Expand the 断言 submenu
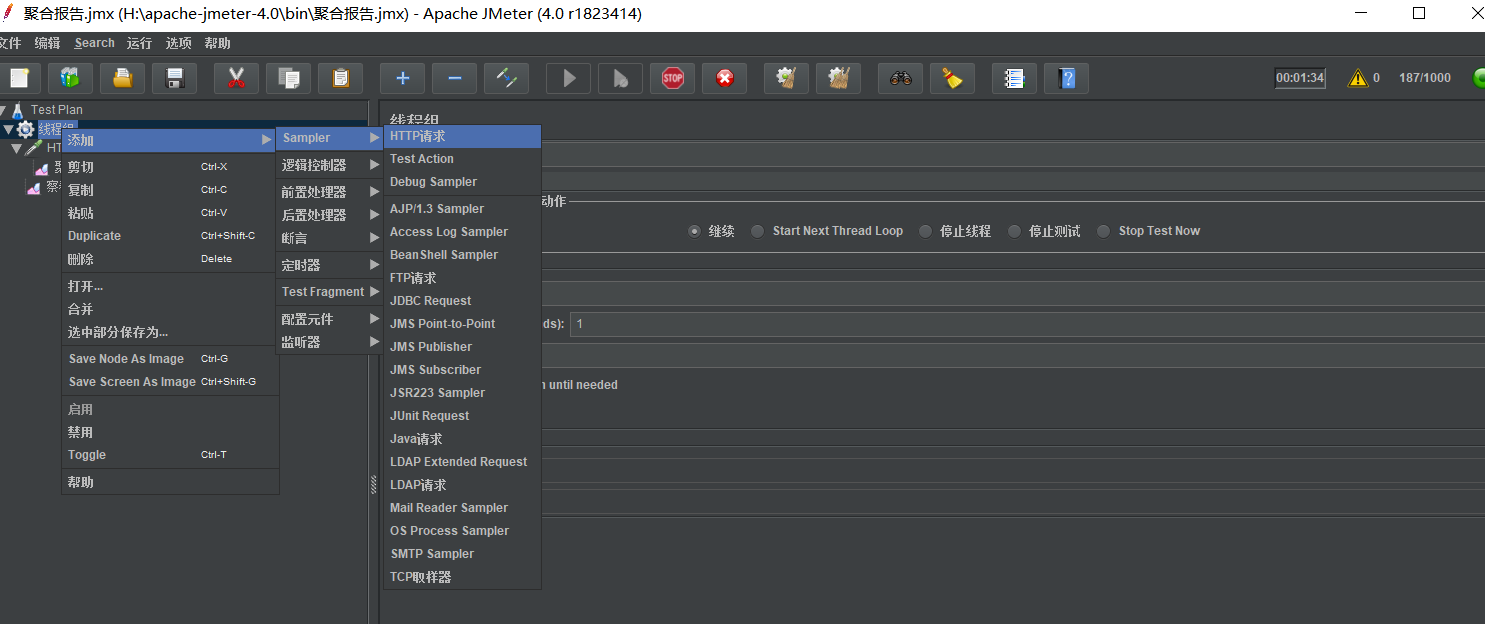 pos(329,238)
